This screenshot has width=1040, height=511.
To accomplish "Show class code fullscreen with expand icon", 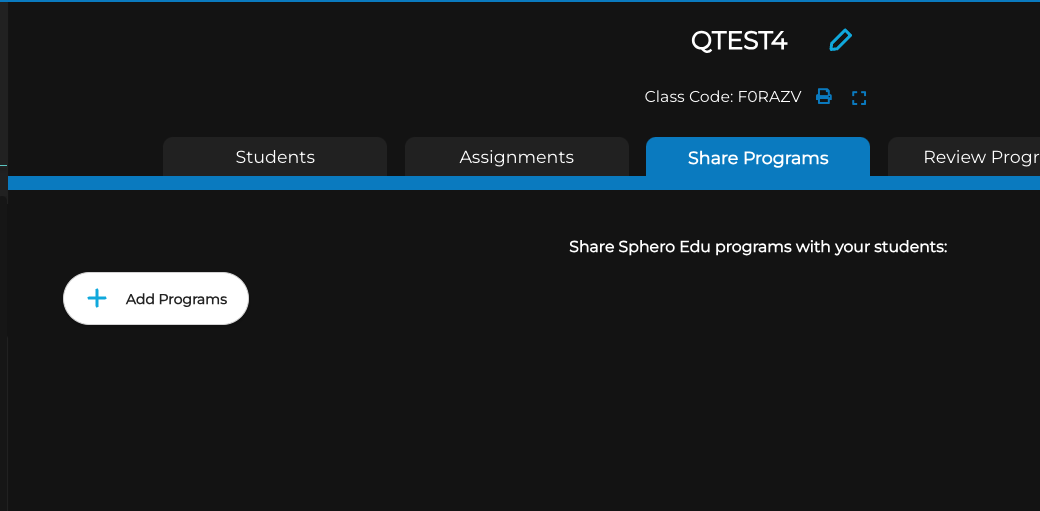I will click(859, 98).
